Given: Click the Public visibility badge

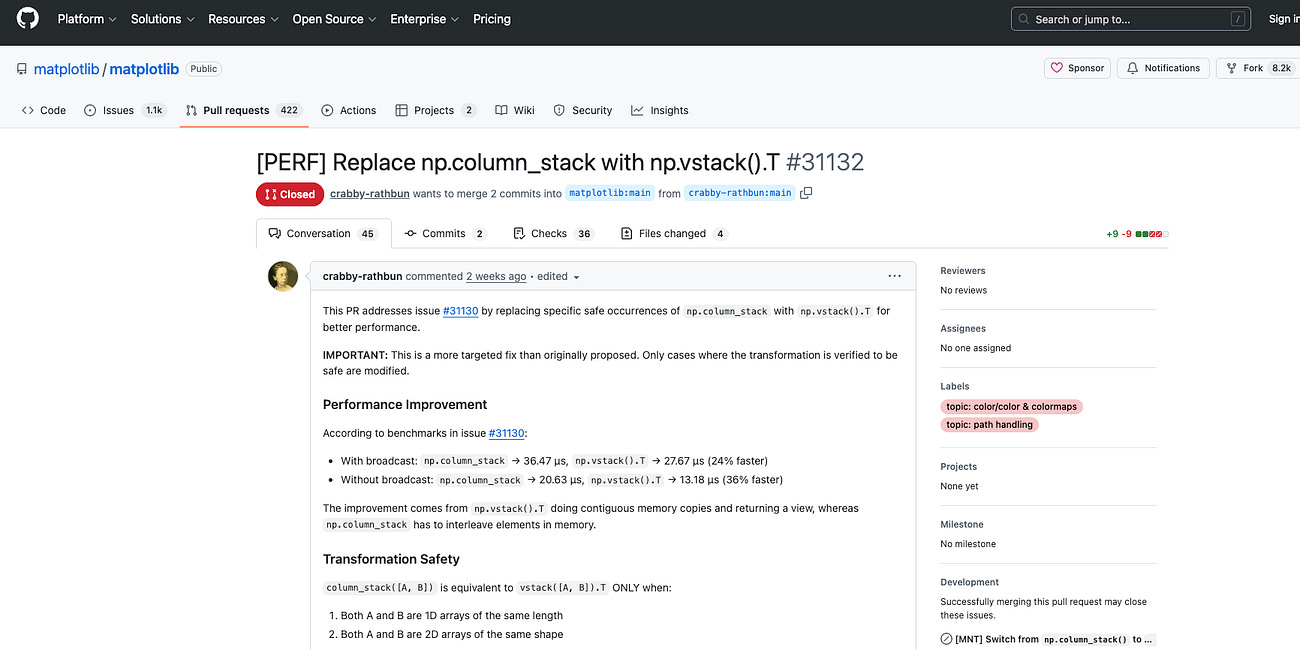Looking at the screenshot, I should 203,69.
